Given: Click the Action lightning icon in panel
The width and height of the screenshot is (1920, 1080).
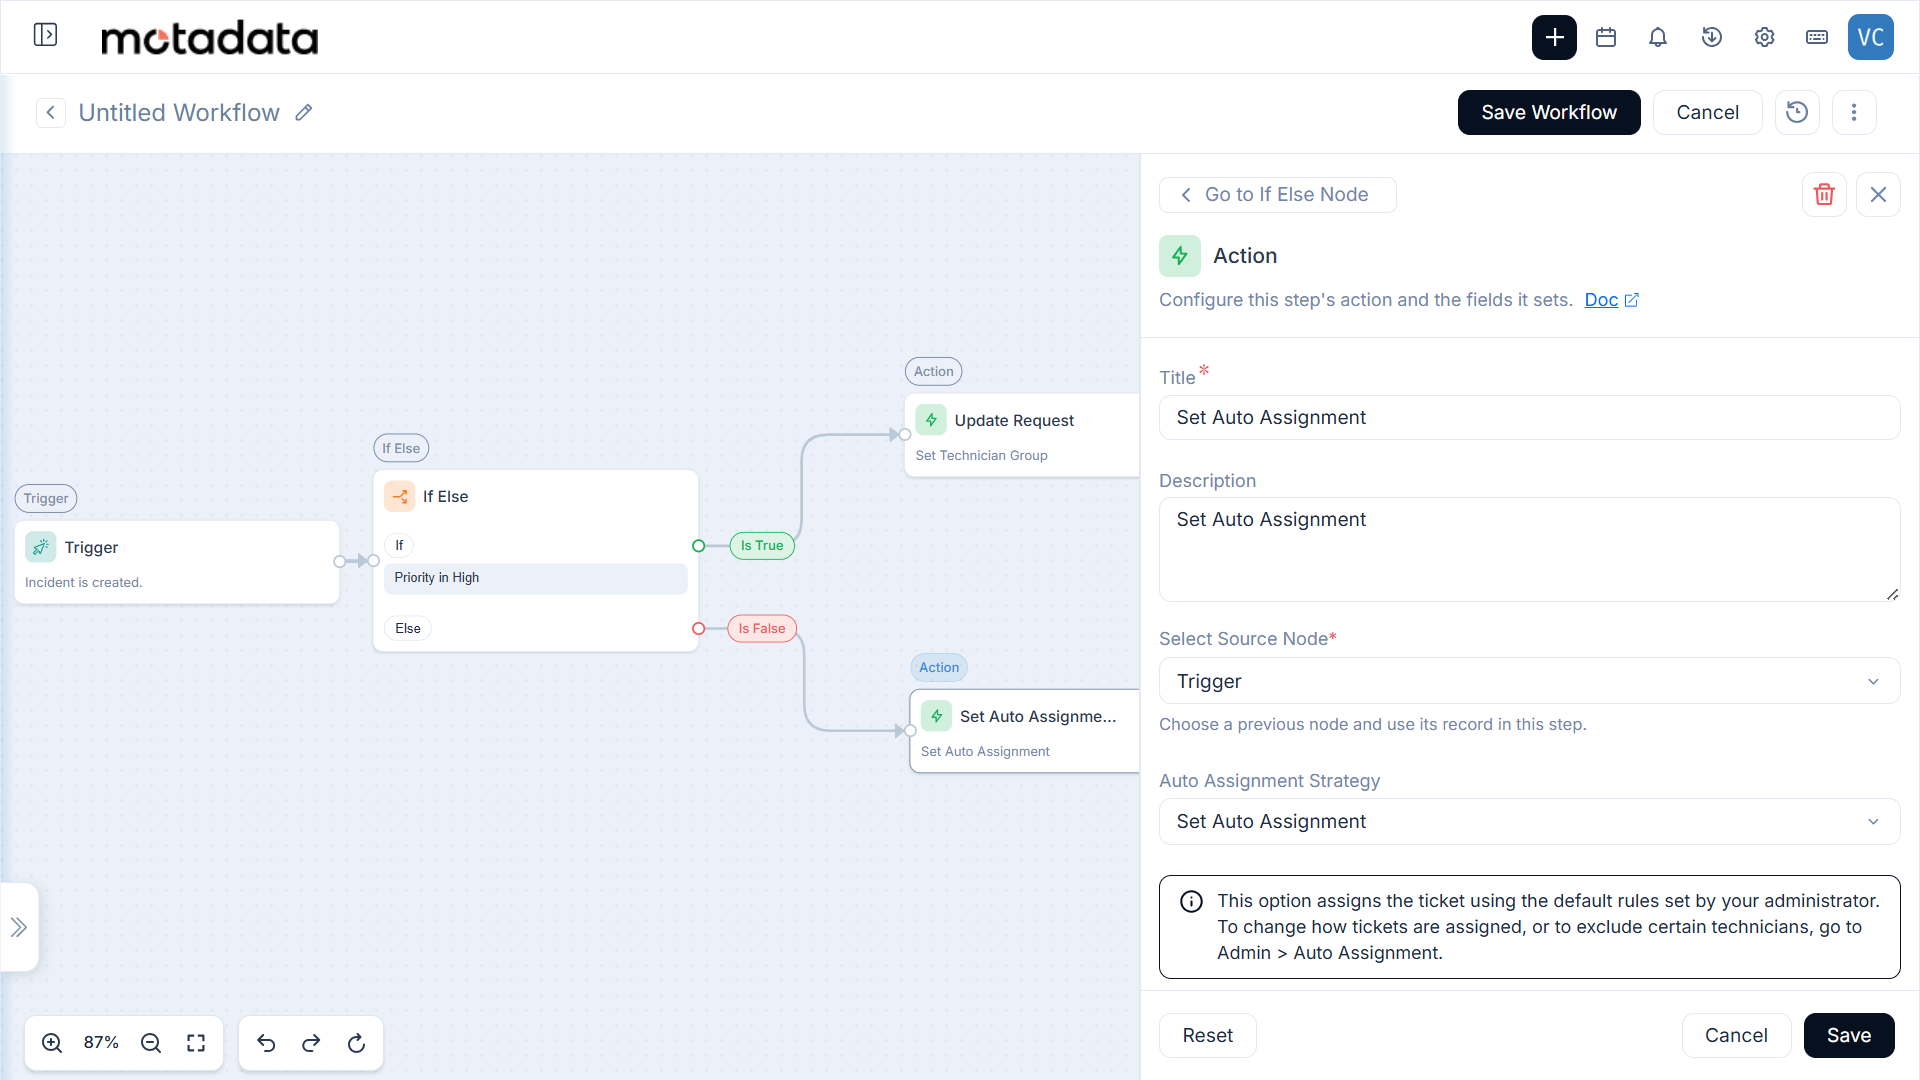Looking at the screenshot, I should pos(1180,256).
